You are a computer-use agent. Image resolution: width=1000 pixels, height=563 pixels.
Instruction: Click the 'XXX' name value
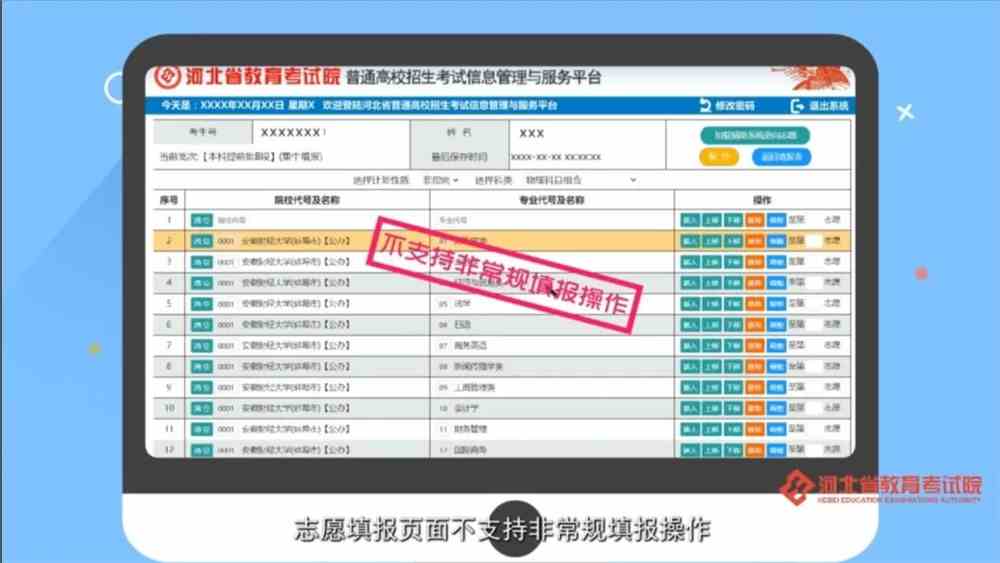(x=532, y=133)
